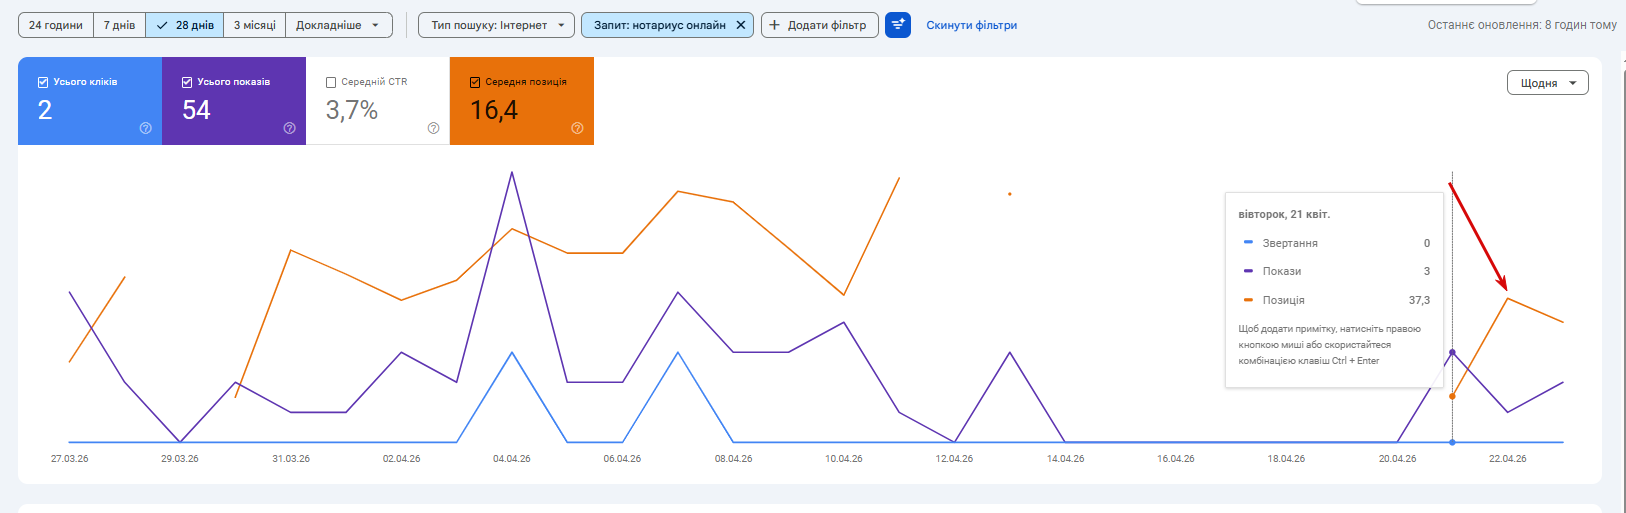Click the blue filter options icon

point(898,25)
